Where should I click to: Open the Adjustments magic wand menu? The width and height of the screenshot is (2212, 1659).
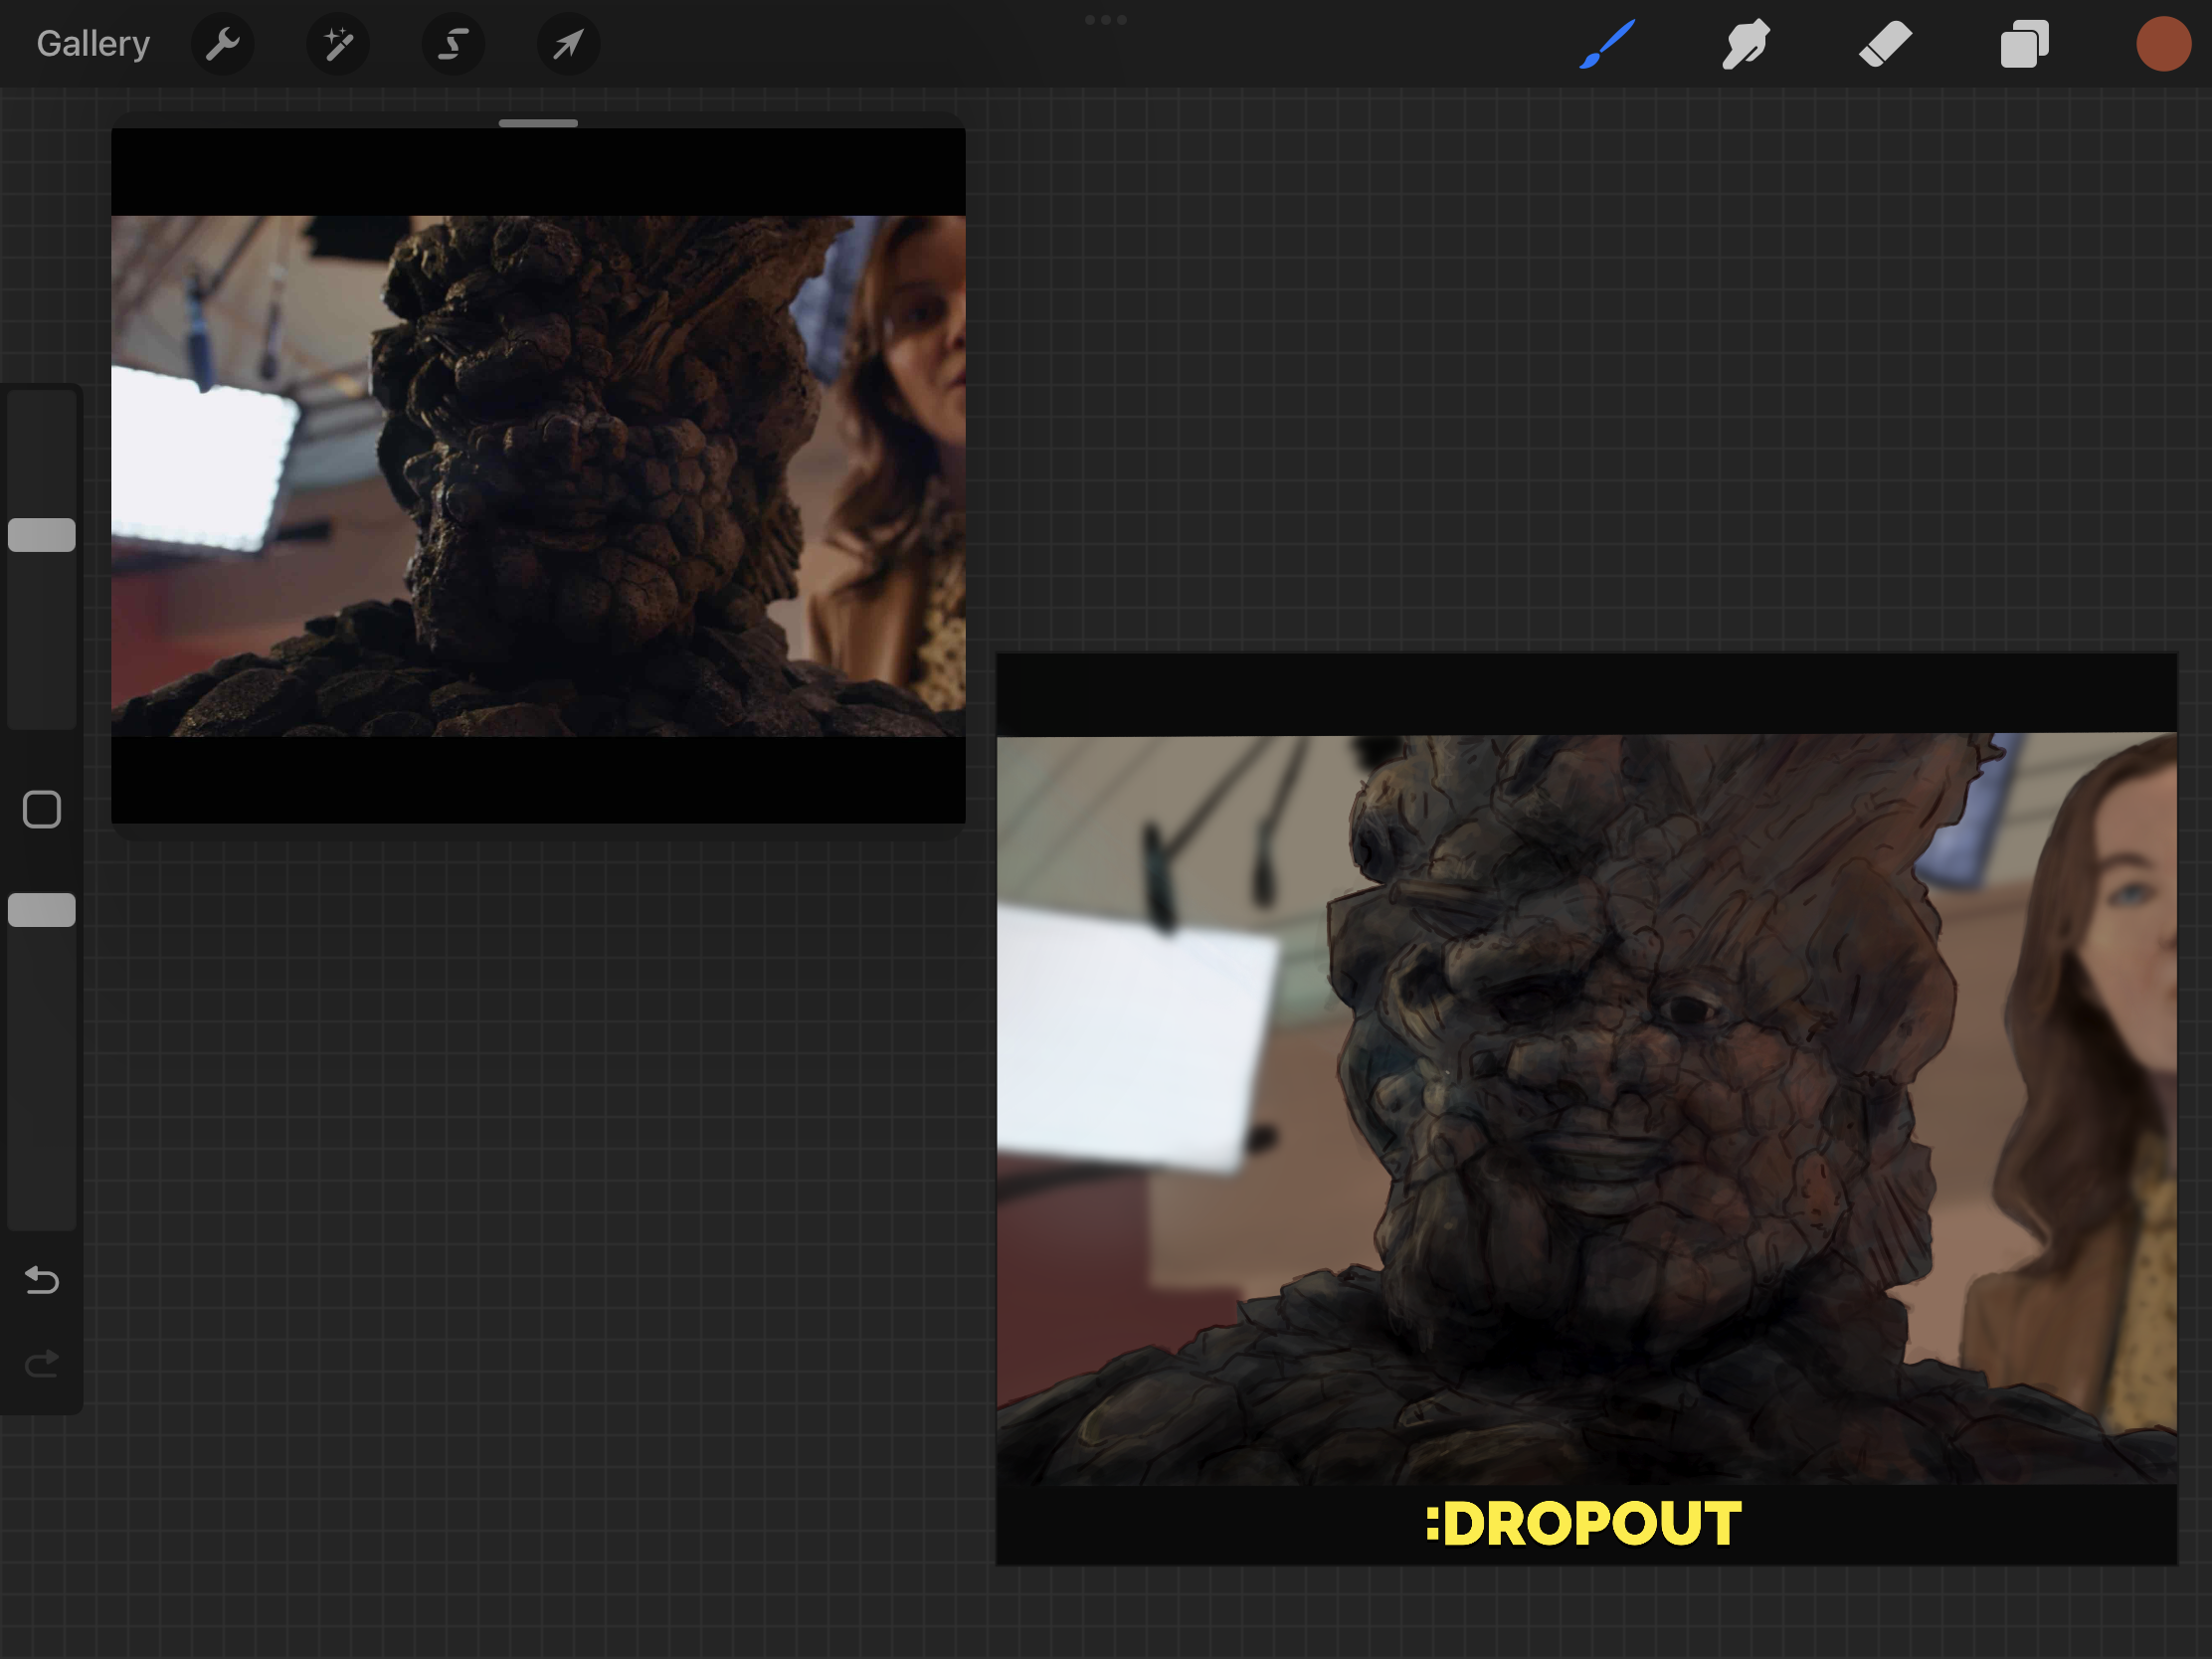click(x=338, y=44)
